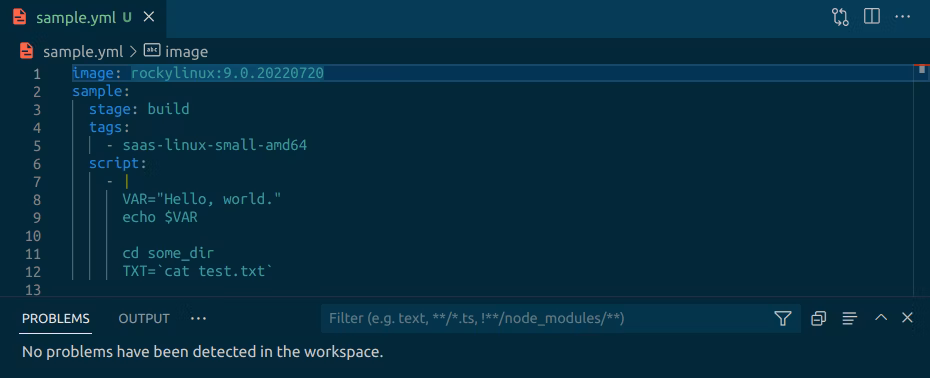The image size is (930, 378).
Task: Close the bottom panel
Action: (x=907, y=318)
